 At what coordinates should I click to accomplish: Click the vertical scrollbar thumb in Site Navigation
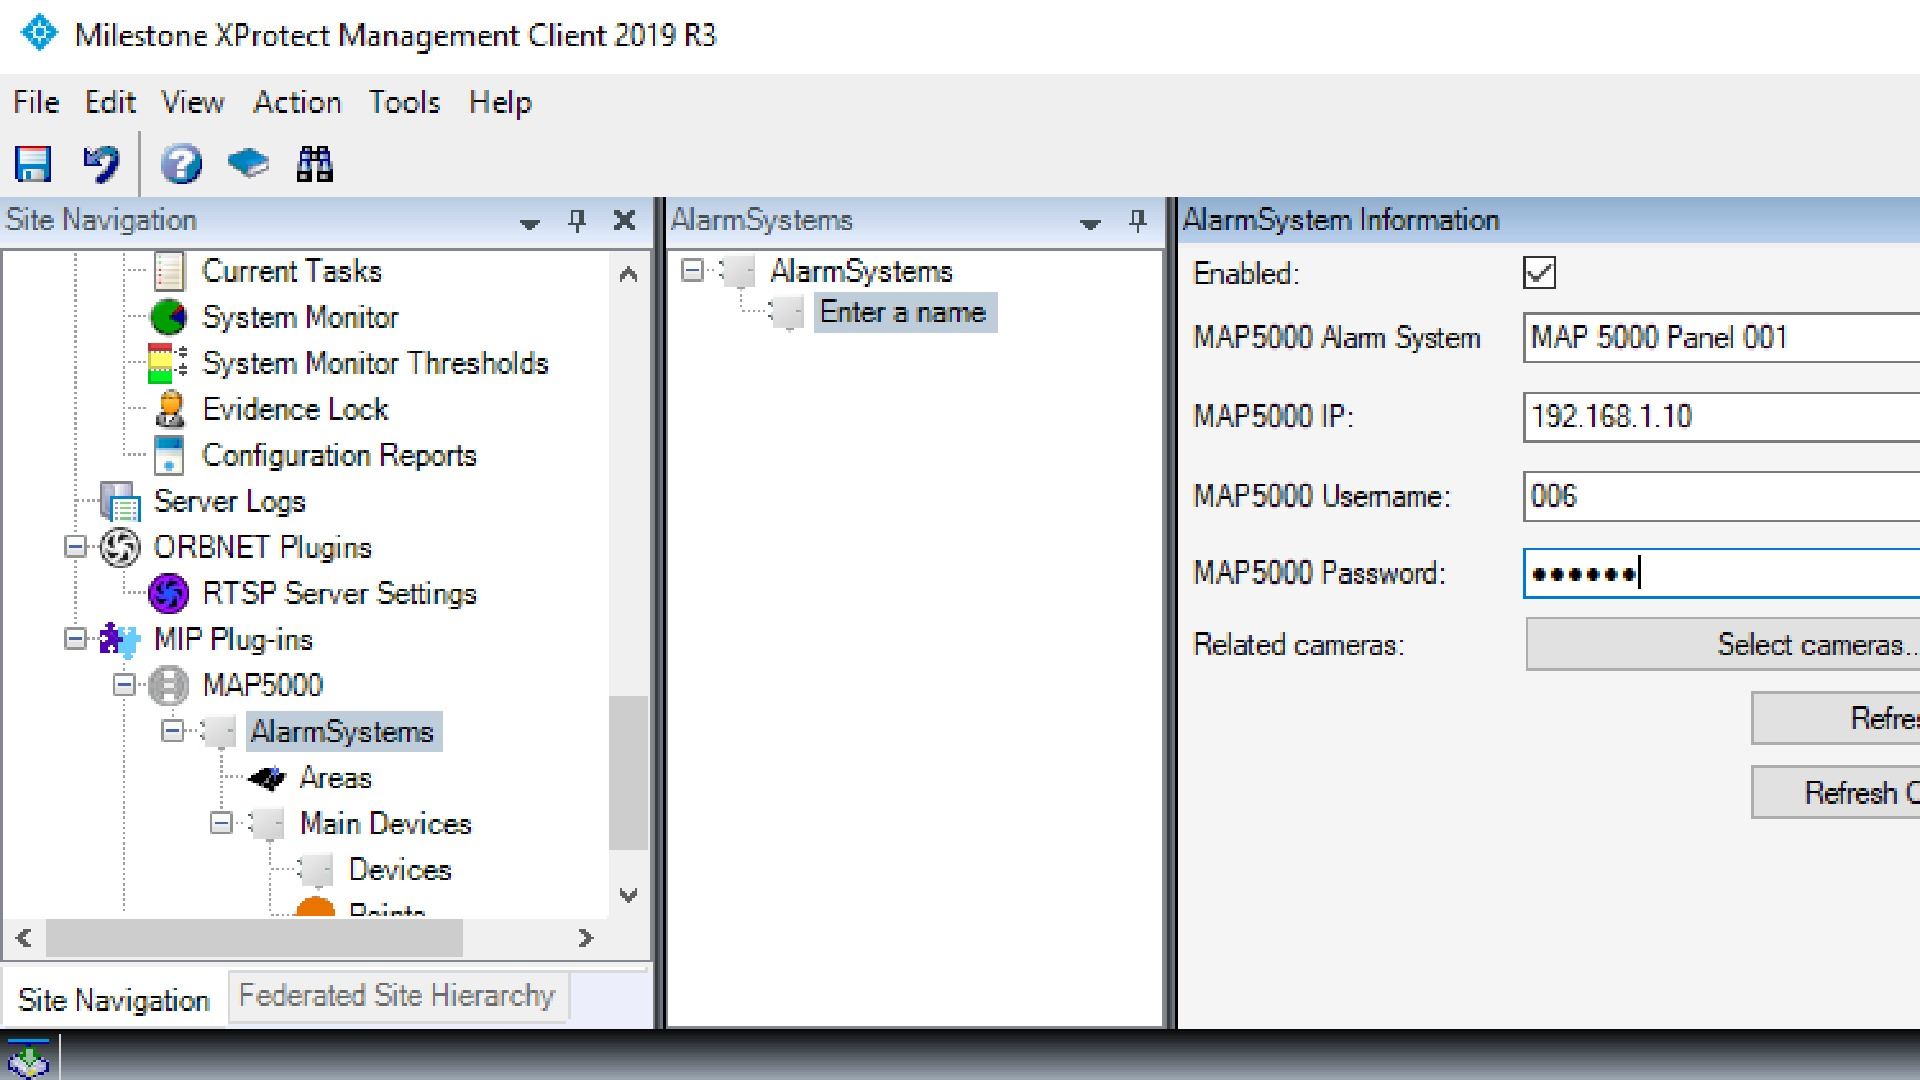(x=628, y=772)
